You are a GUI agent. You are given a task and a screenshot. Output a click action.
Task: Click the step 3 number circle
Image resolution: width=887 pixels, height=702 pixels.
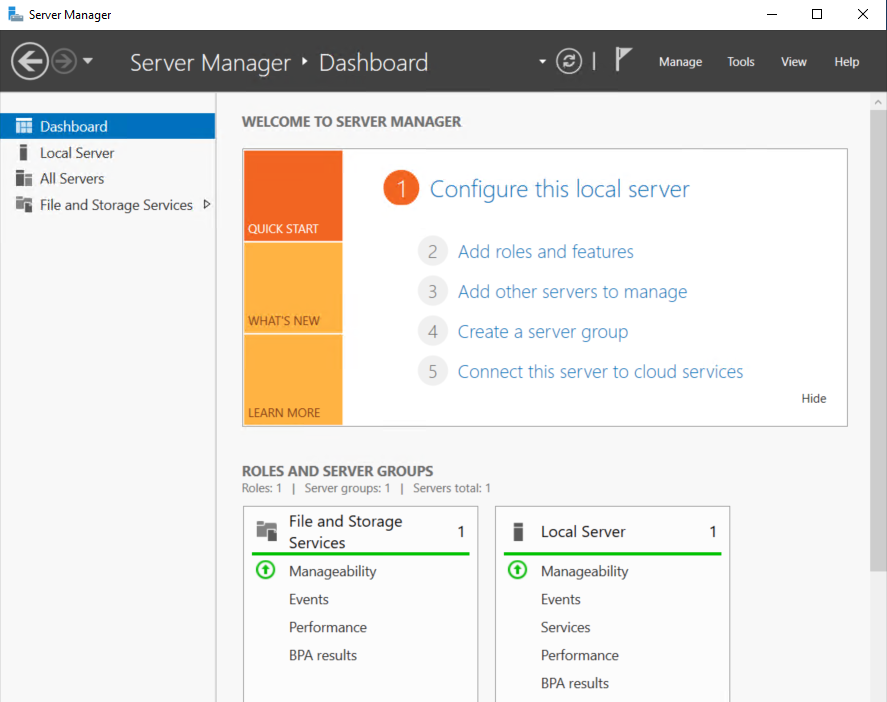(433, 291)
